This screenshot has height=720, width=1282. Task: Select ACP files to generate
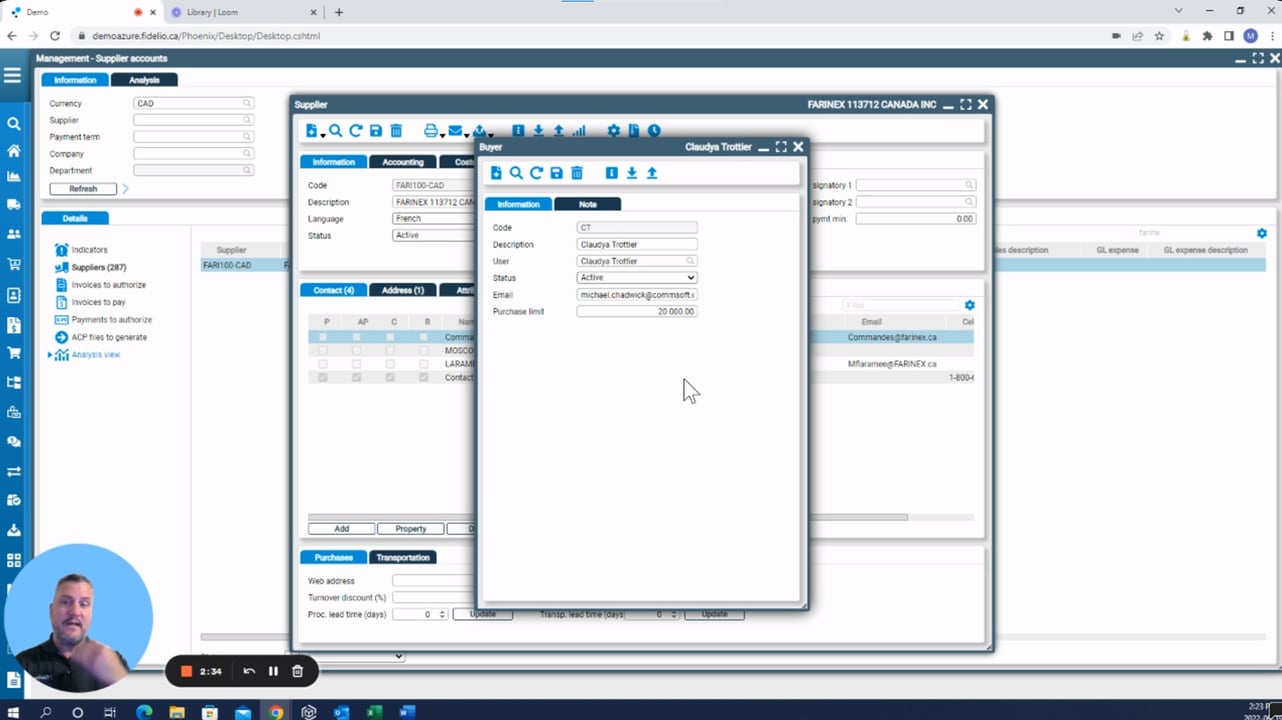109,337
